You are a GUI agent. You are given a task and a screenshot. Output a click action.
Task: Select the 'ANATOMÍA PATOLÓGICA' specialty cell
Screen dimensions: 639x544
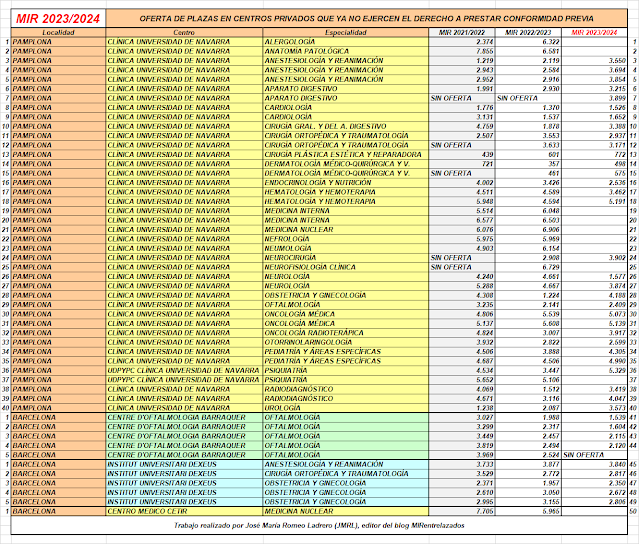346,51
